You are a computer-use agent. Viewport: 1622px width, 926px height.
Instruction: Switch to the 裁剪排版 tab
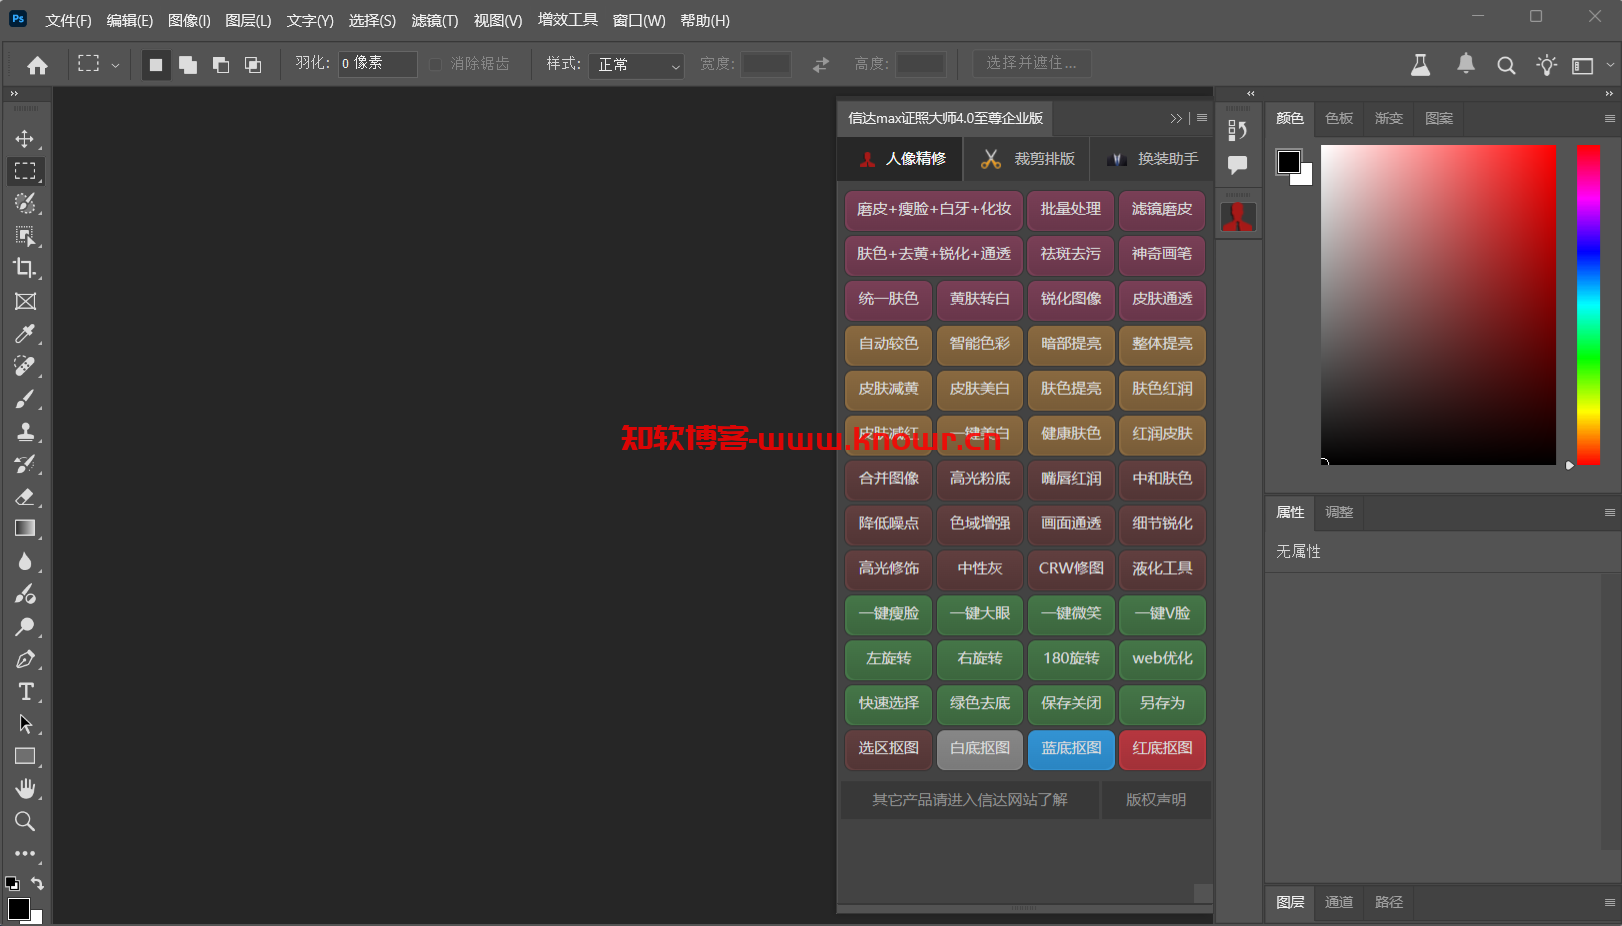[x=1029, y=159]
